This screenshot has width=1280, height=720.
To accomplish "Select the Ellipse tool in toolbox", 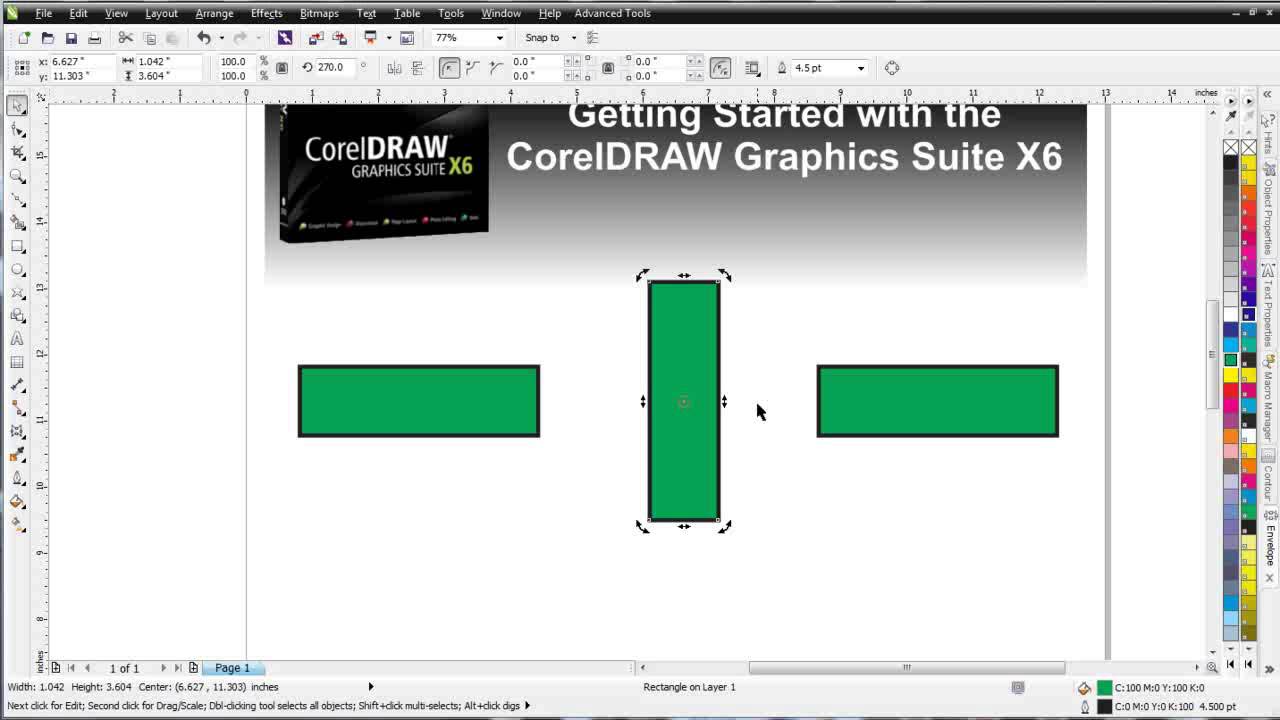I will 17,270.
